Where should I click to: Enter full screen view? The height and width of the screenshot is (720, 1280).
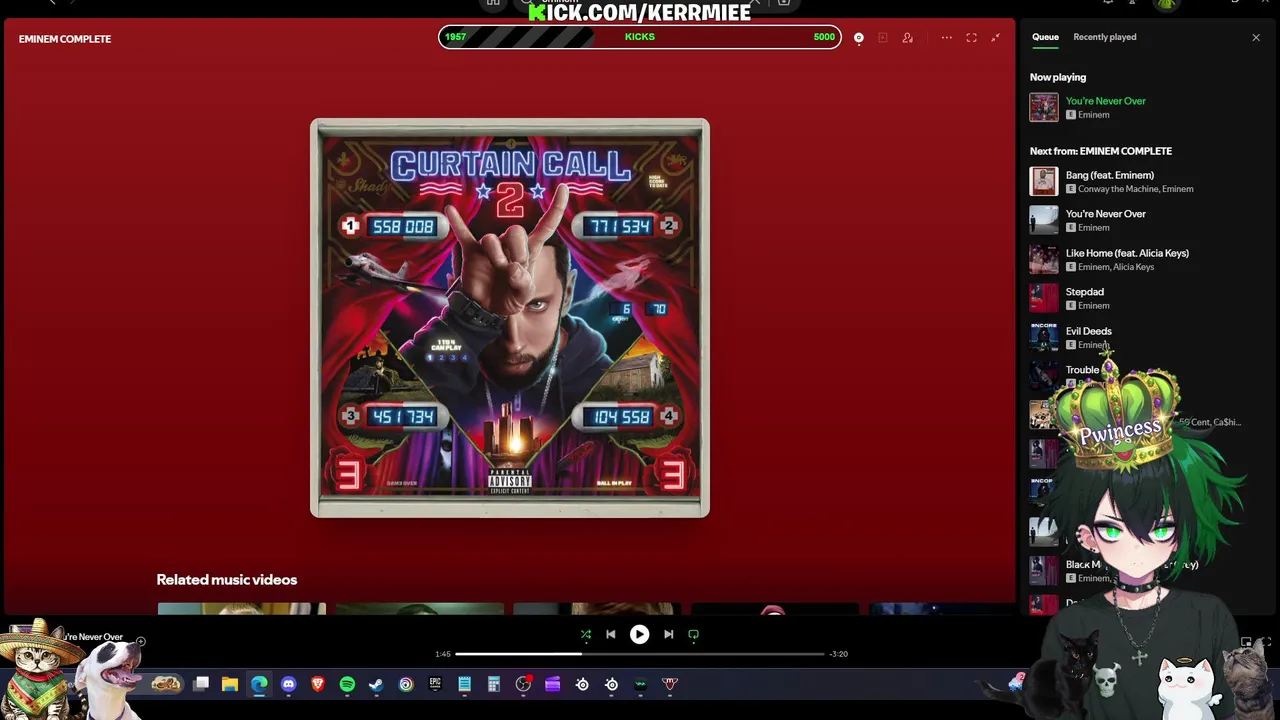(x=971, y=38)
